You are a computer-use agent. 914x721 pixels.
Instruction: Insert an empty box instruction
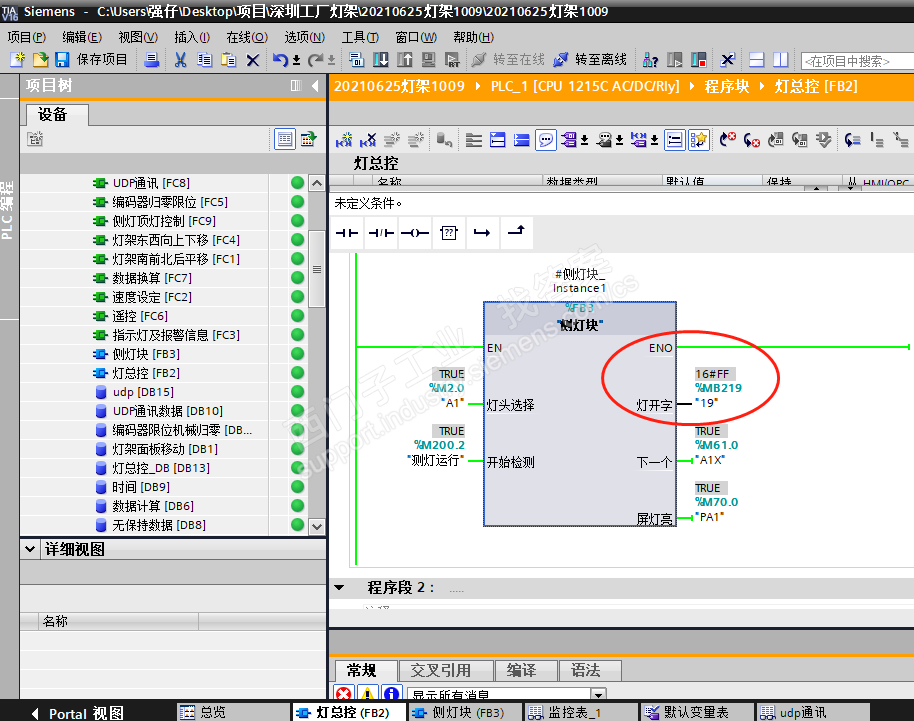coord(449,233)
